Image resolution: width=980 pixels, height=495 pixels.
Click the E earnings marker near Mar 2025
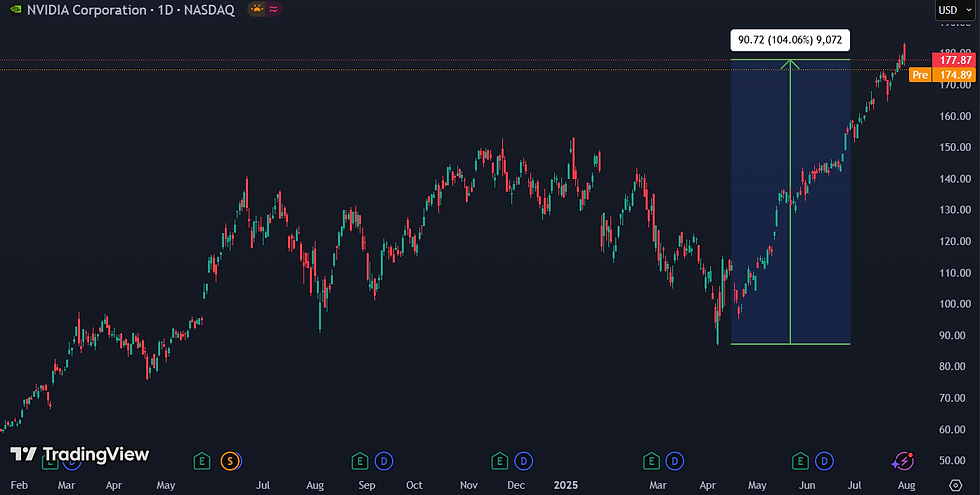pos(651,462)
